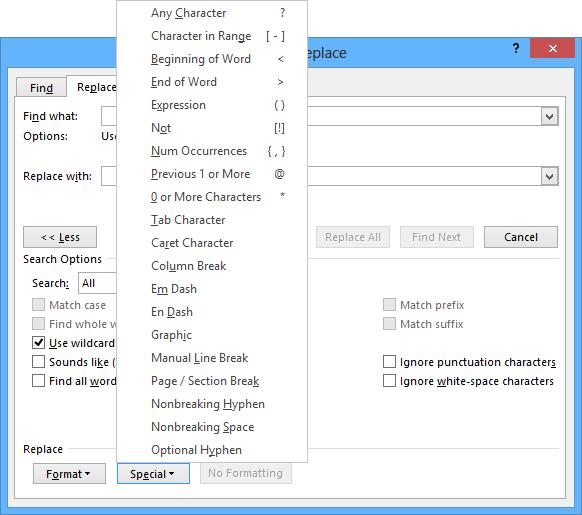Collapse options with the Less button
This screenshot has width=582, height=515.
60,237
